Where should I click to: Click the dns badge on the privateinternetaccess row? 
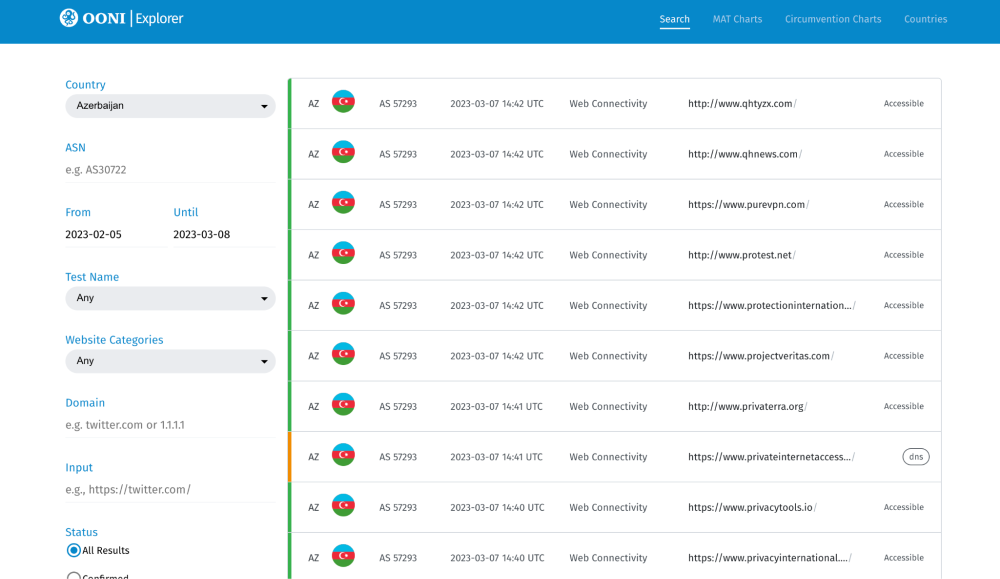(x=915, y=457)
